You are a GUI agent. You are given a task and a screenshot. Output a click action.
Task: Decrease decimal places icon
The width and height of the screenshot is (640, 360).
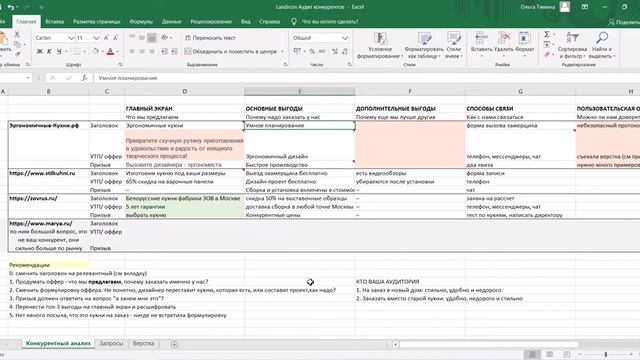pos(345,51)
